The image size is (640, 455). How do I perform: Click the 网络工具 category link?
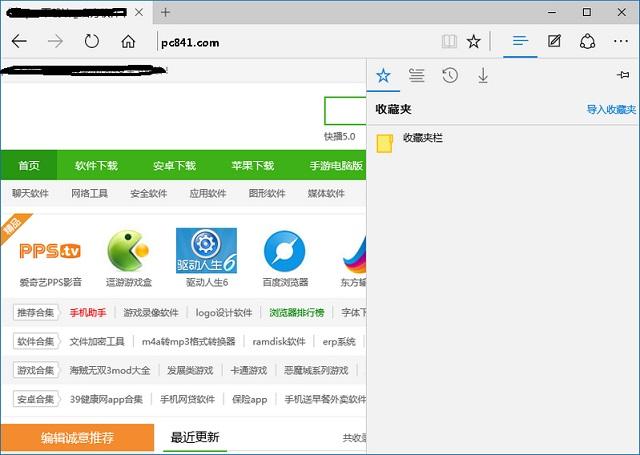[89, 193]
